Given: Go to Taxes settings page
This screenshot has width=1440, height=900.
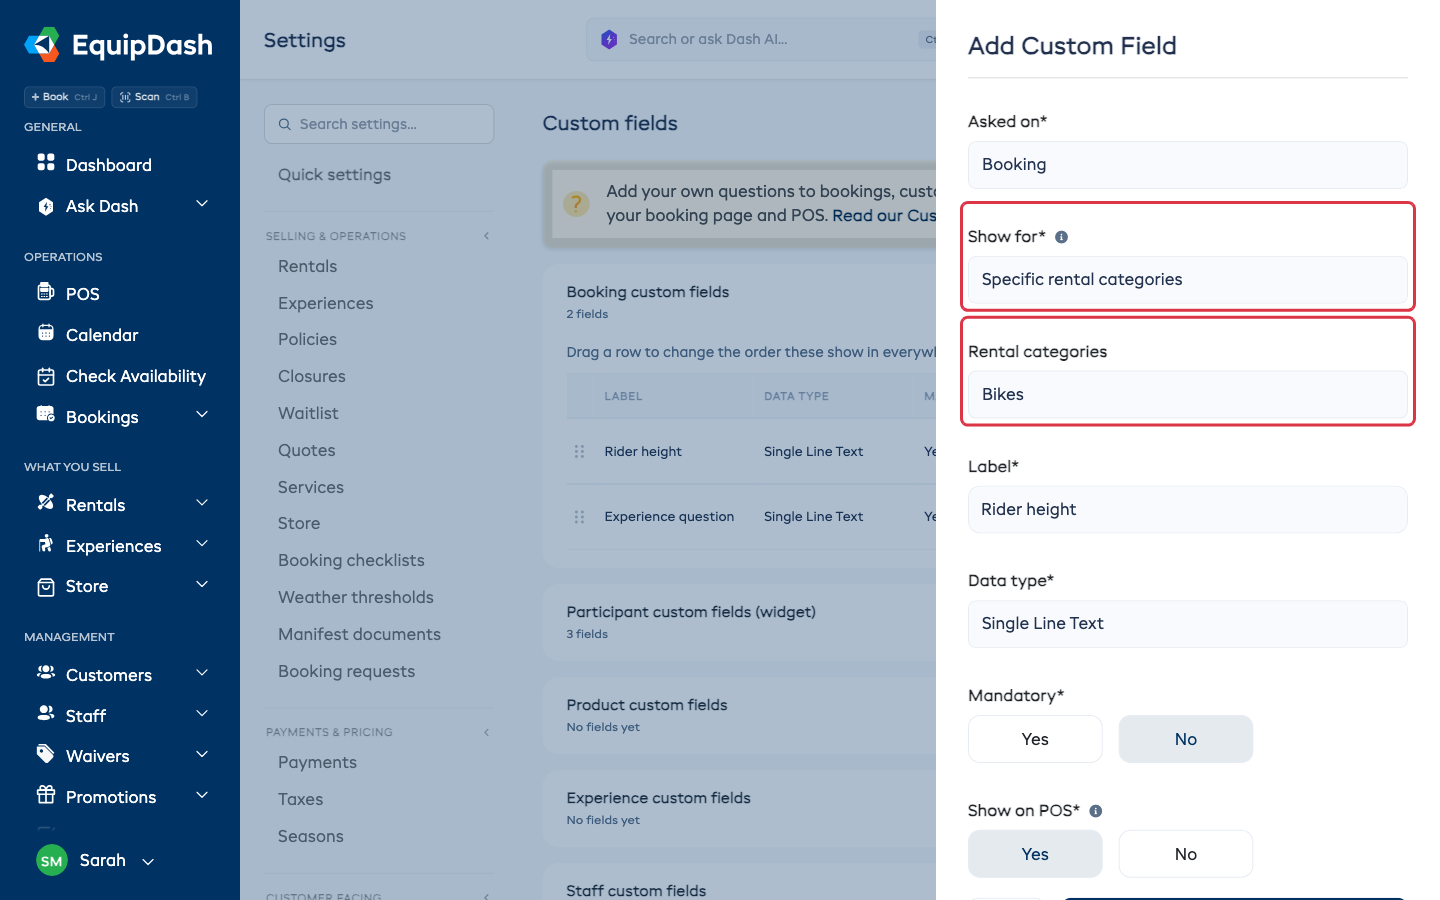Looking at the screenshot, I should tap(300, 800).
